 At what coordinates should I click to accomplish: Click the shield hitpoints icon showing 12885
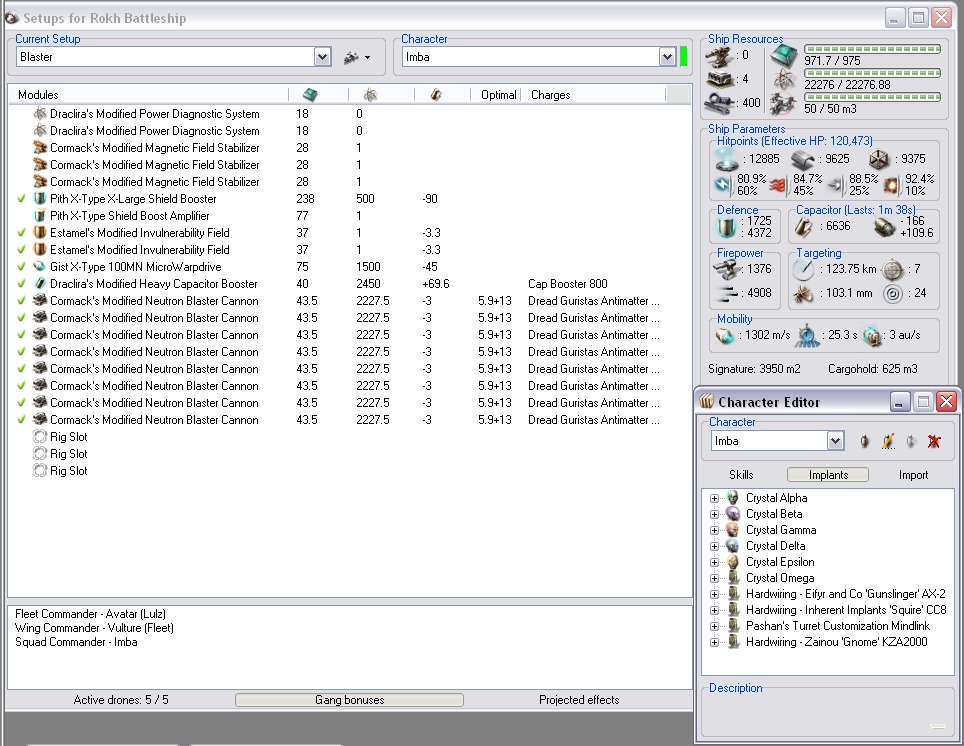pos(728,159)
